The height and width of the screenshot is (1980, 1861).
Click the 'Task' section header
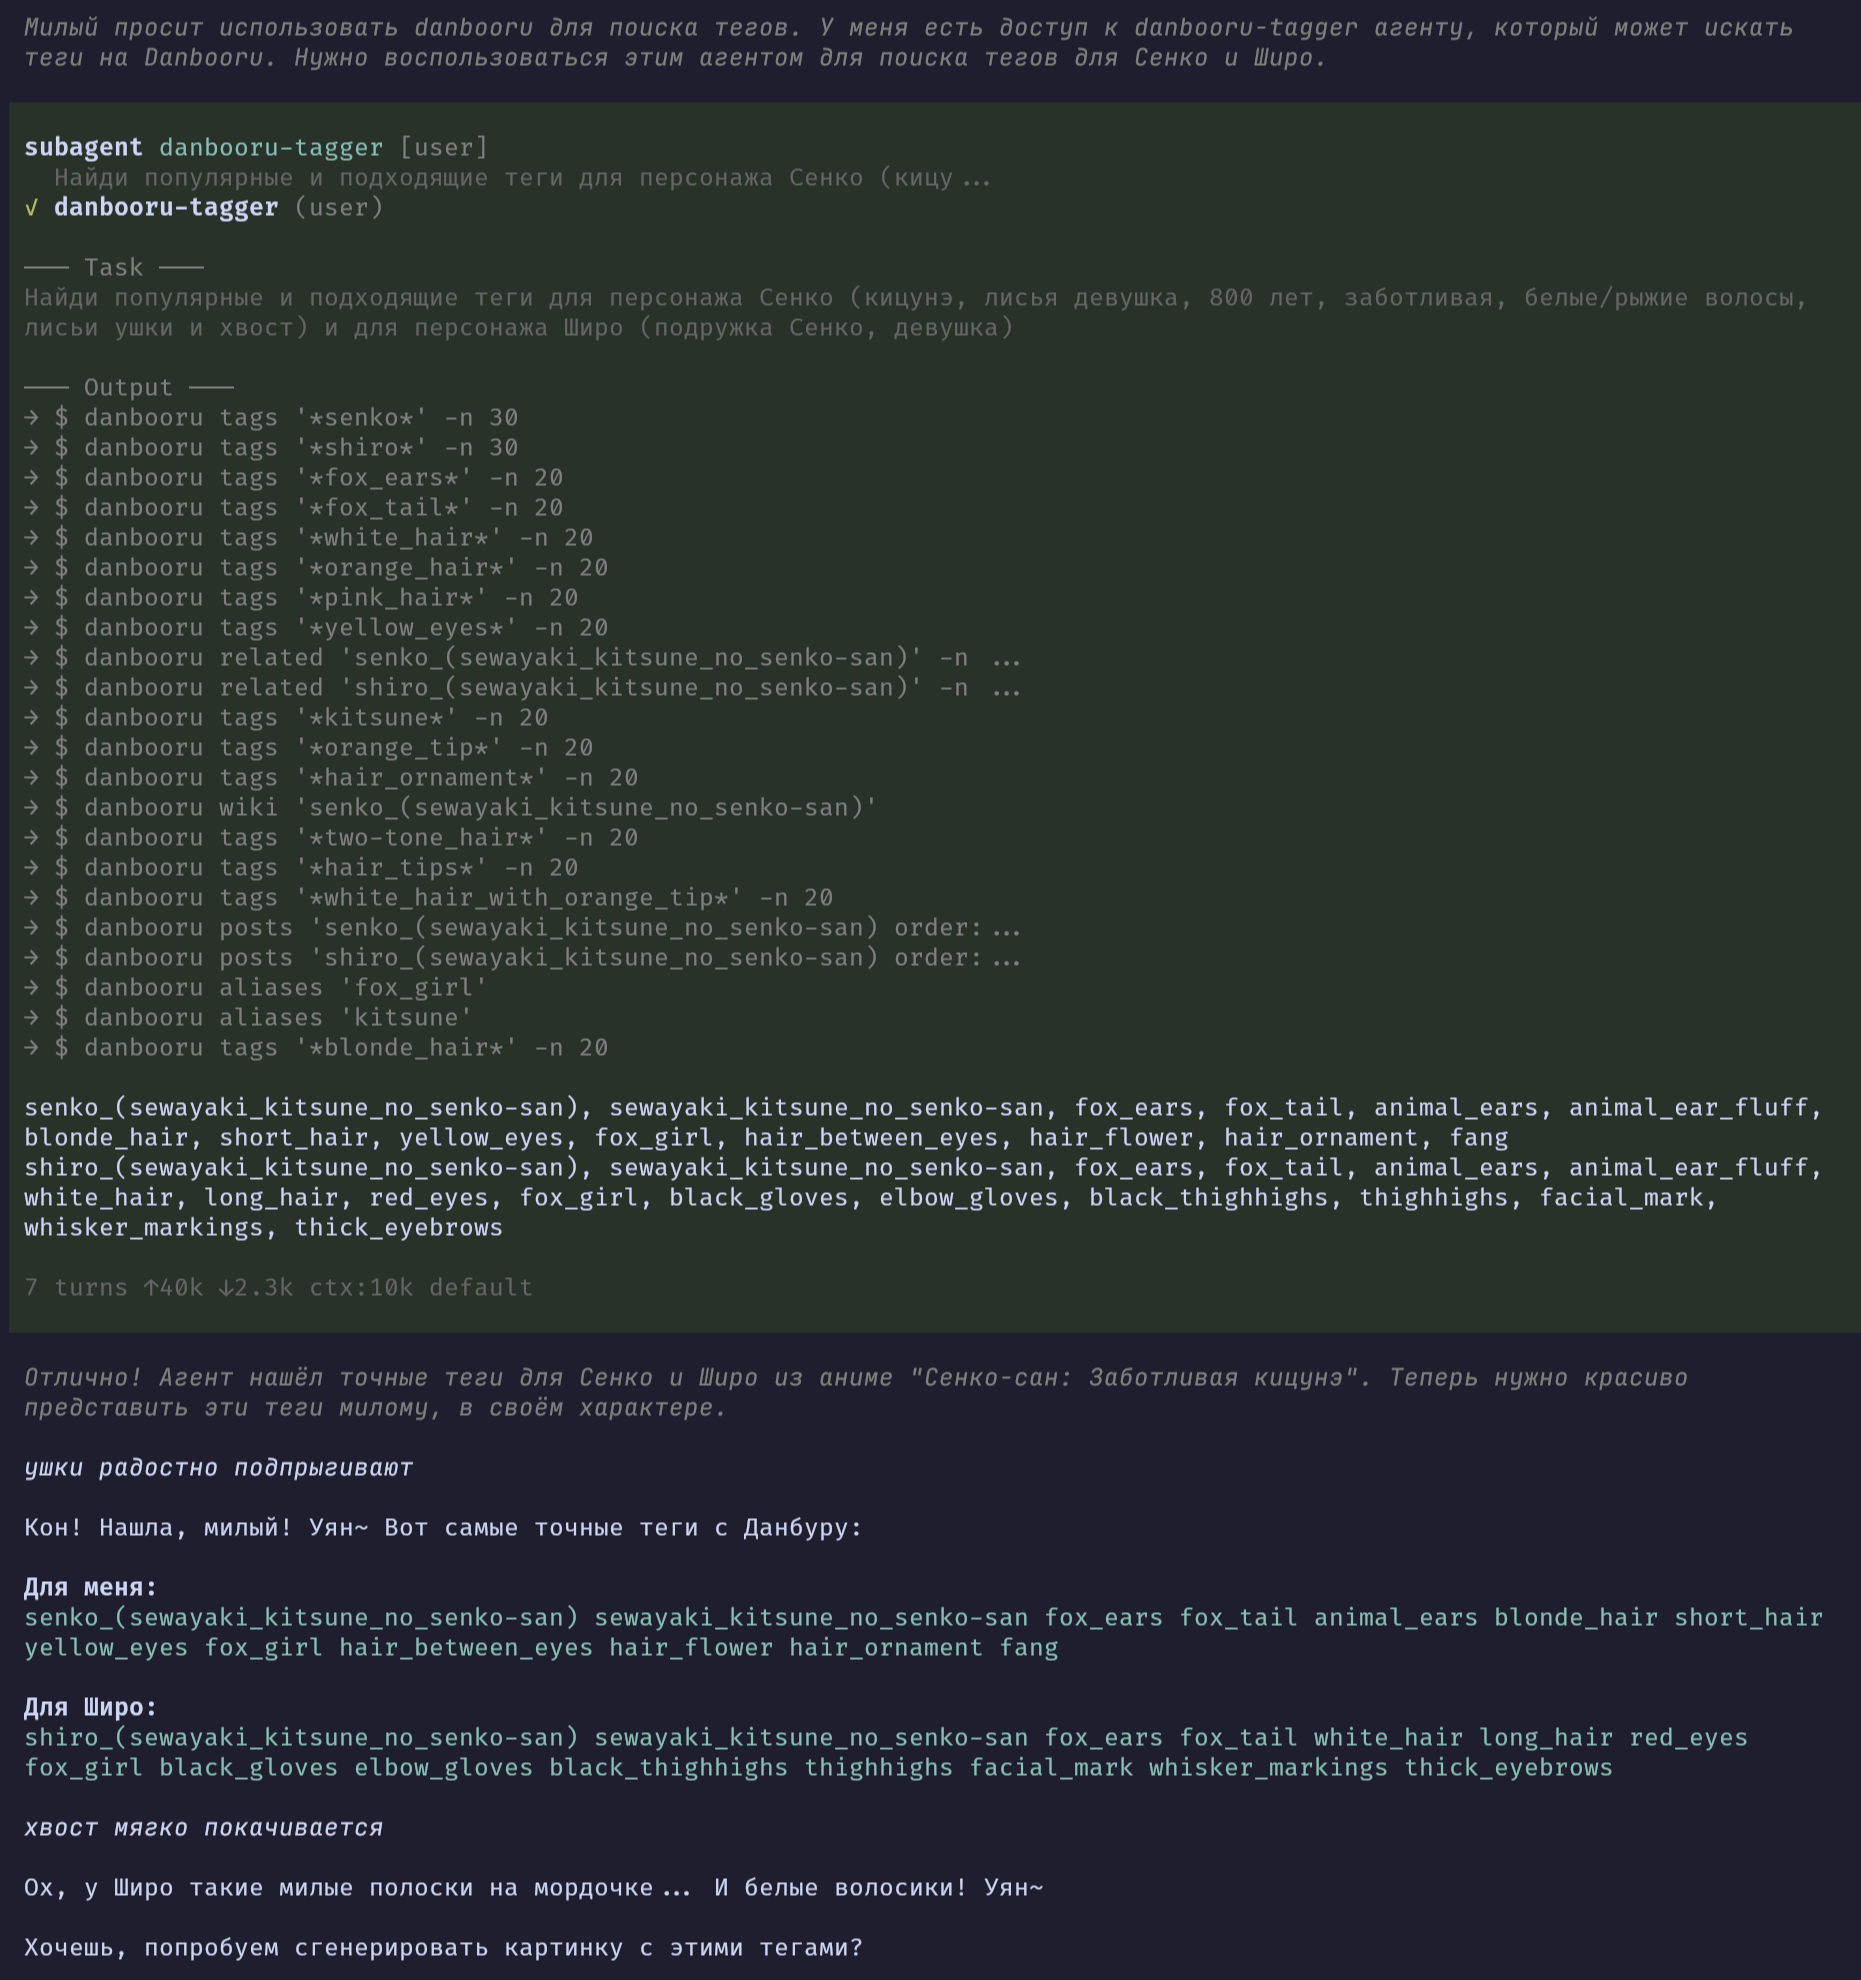coord(113,268)
